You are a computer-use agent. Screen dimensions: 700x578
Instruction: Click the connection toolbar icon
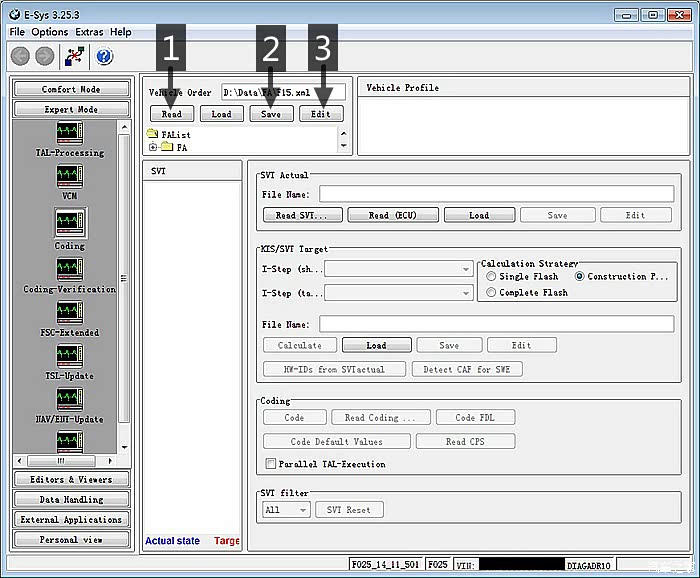75,56
